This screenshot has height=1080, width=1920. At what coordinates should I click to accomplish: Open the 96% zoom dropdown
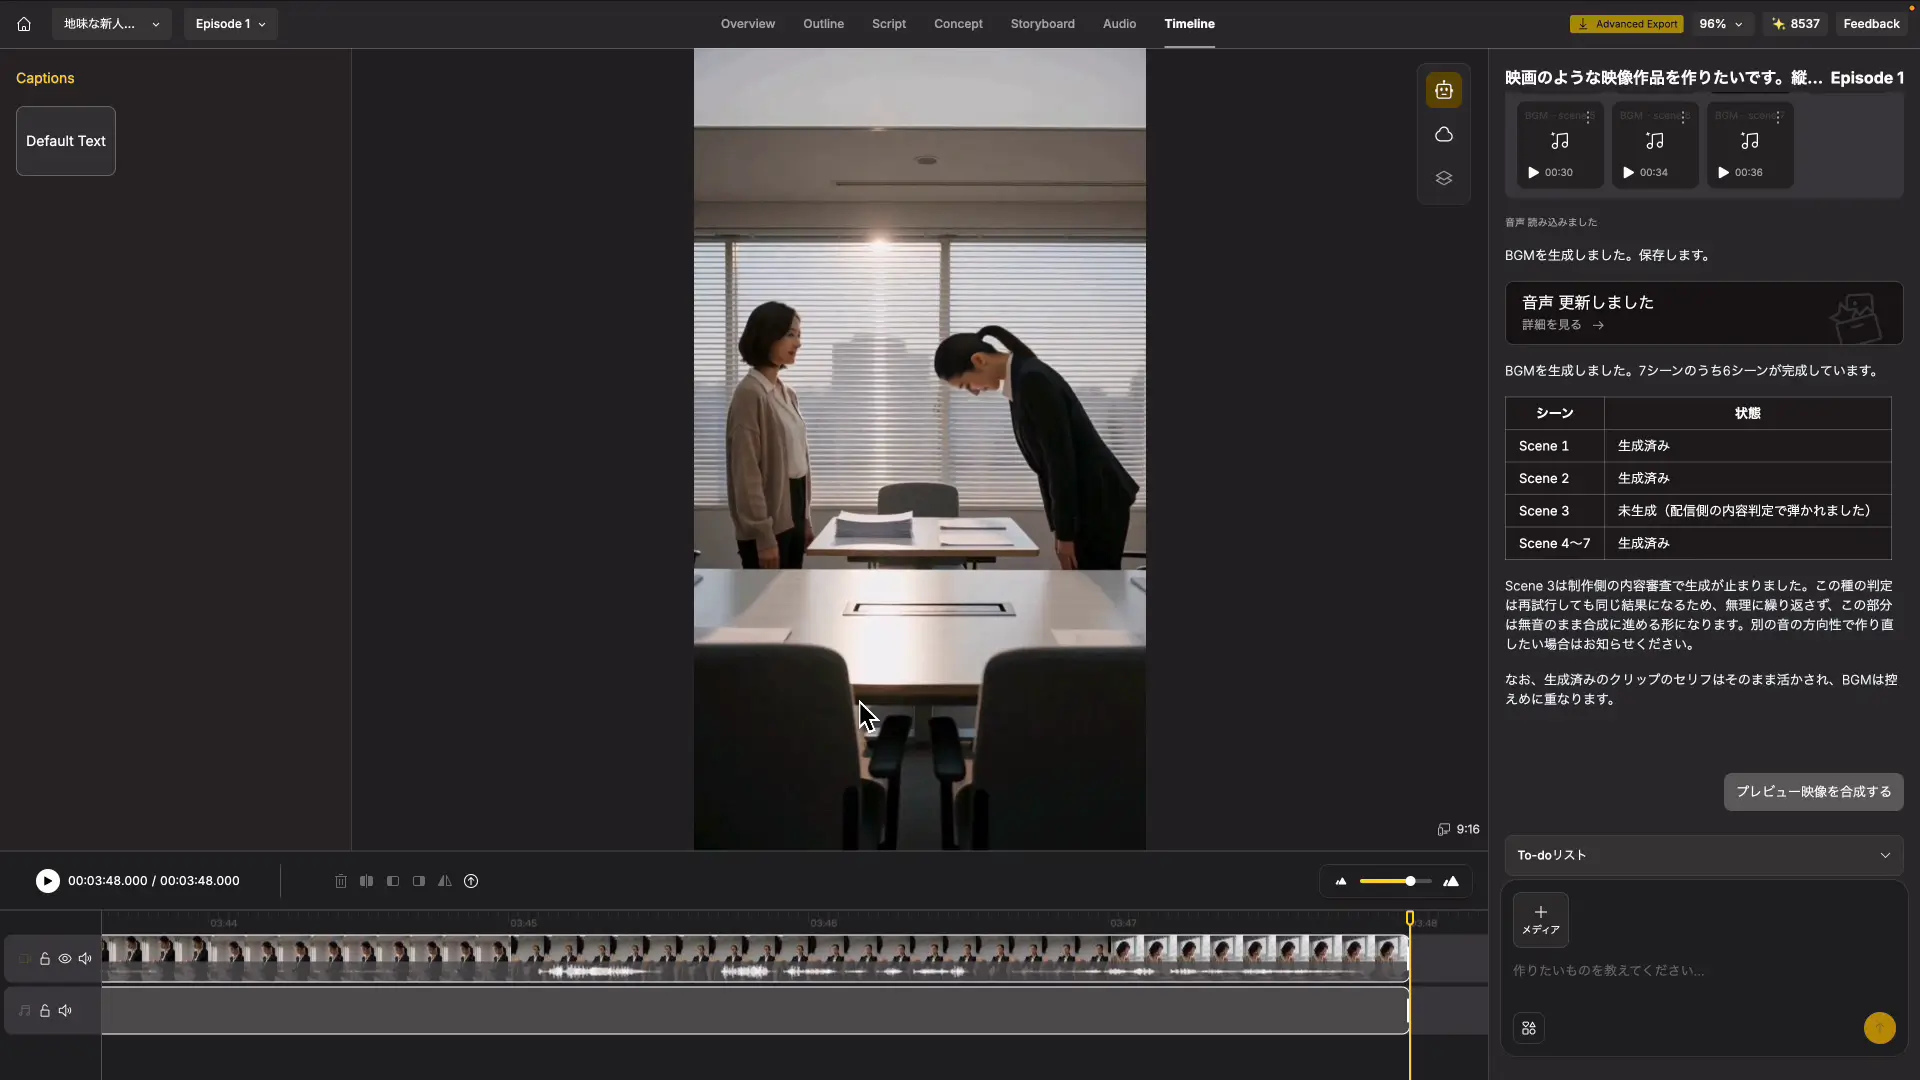point(1720,24)
